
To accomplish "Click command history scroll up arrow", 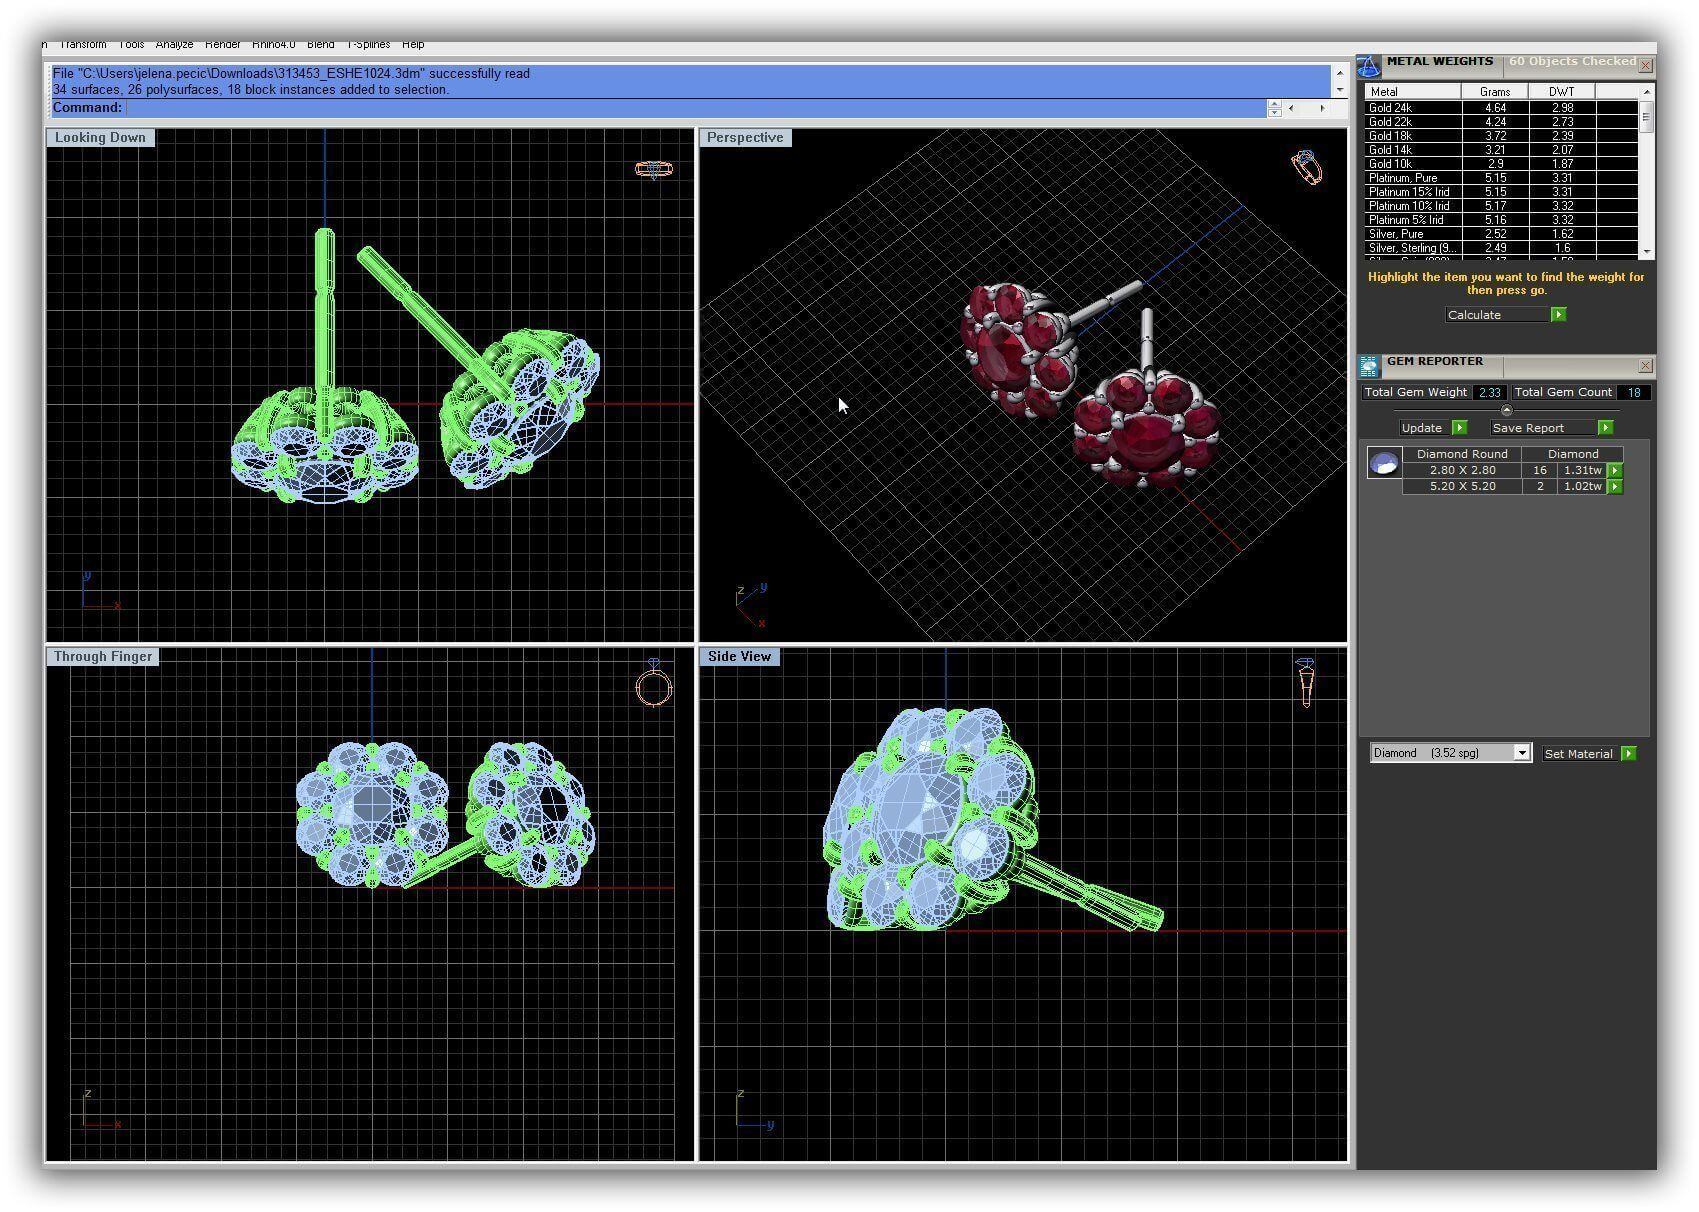I will pyautogui.click(x=1339, y=73).
